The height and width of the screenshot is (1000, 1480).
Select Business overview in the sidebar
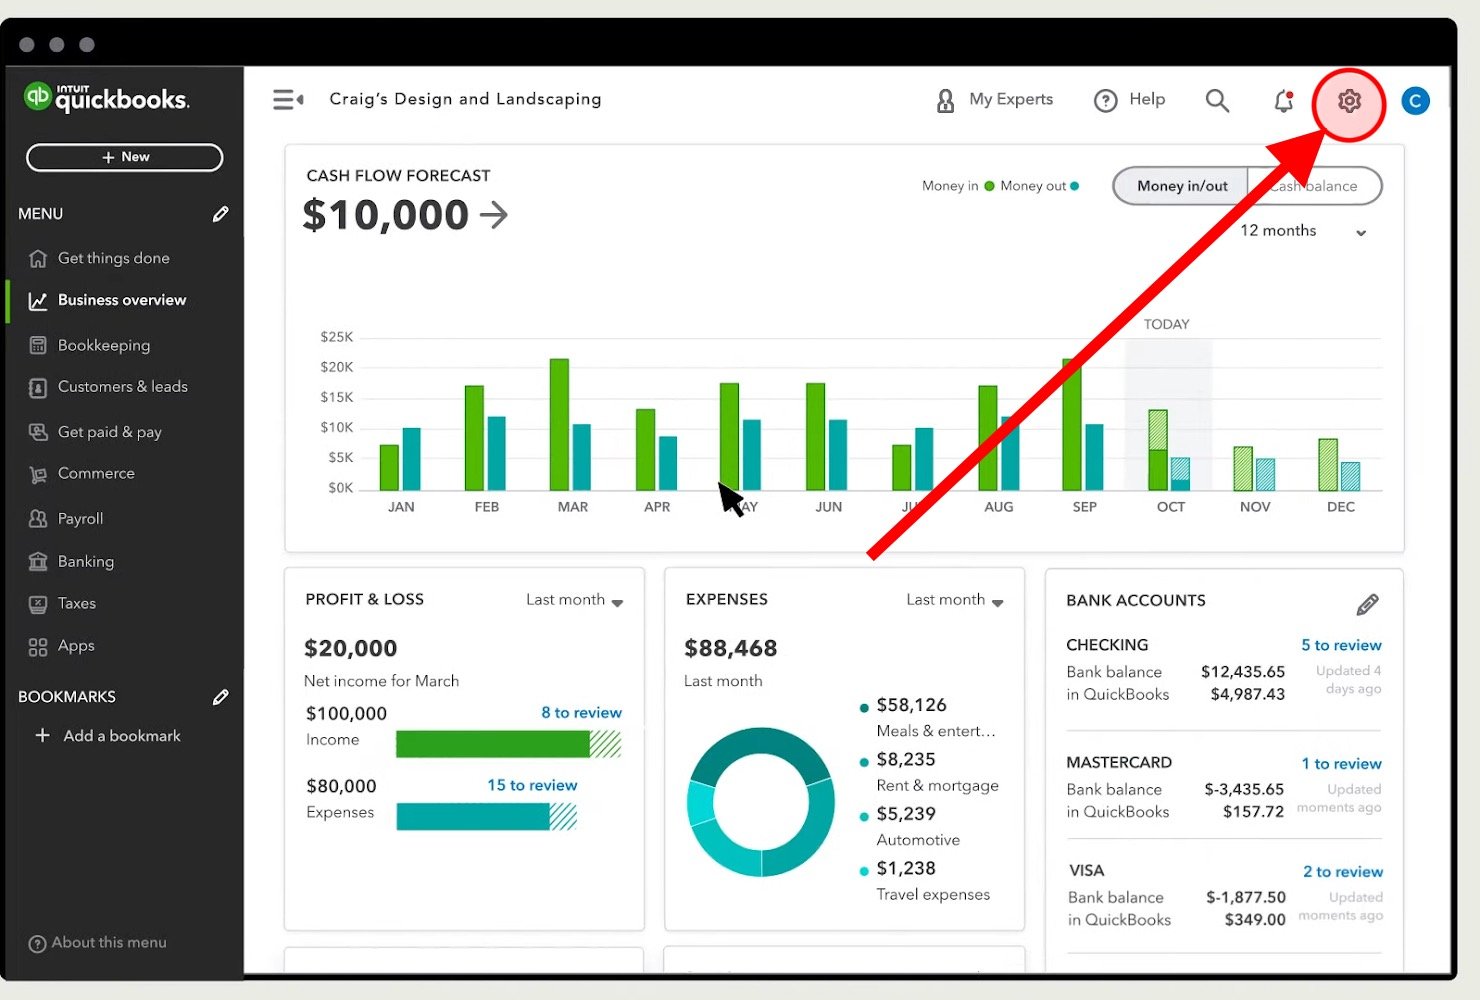[122, 300]
